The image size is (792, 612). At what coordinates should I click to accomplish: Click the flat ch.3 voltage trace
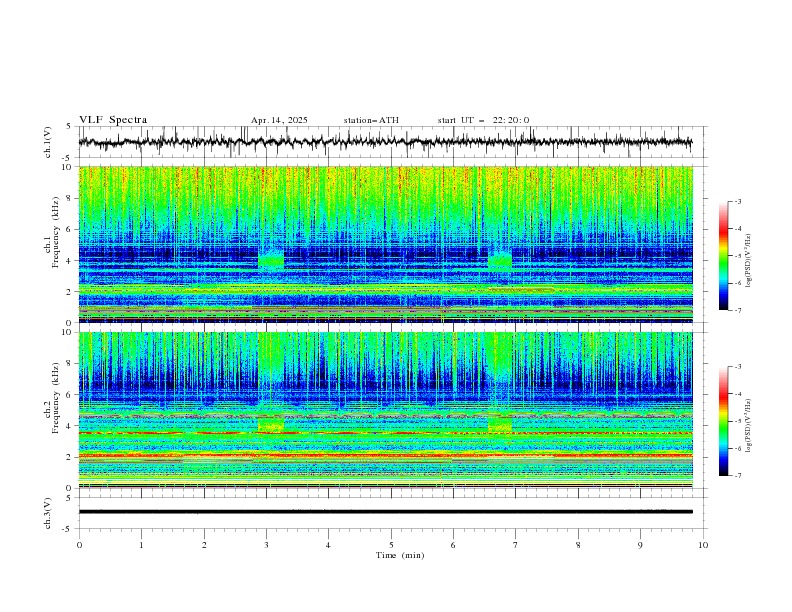[x=385, y=512]
